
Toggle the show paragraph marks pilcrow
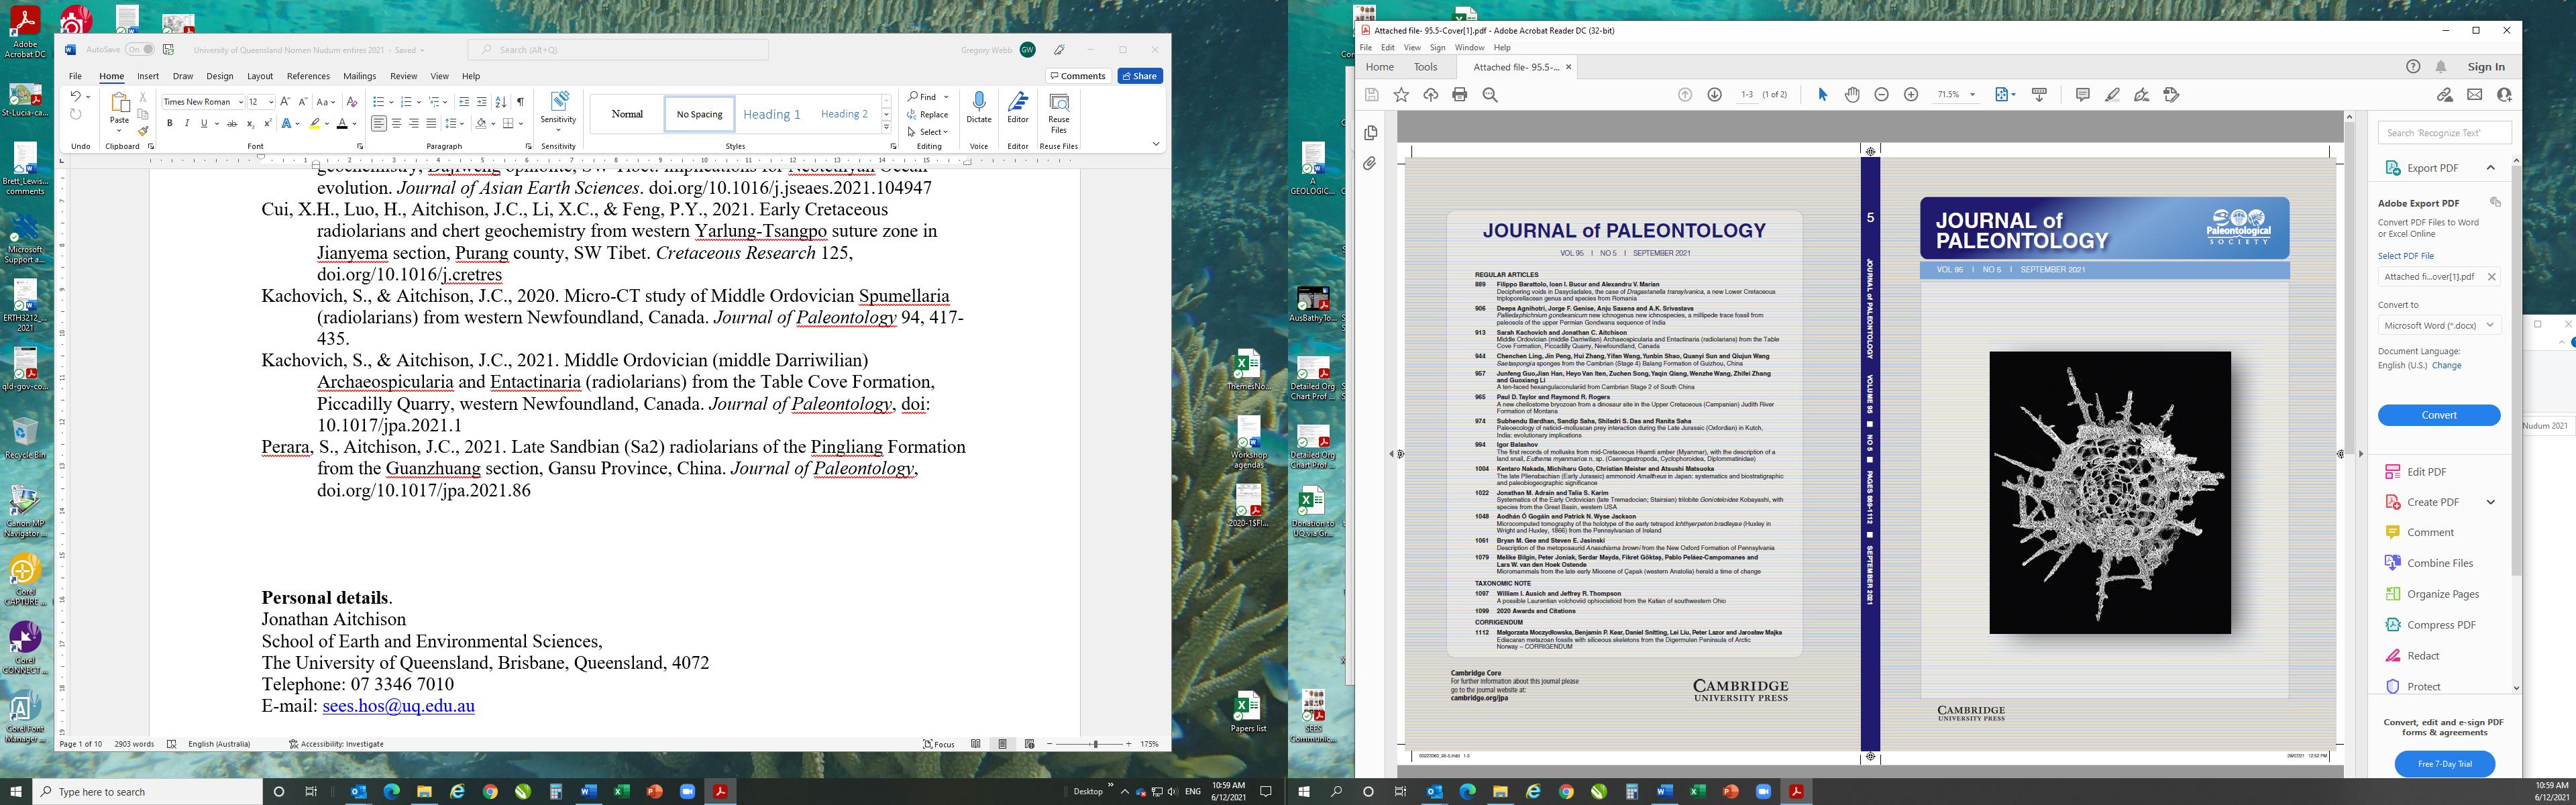coord(520,101)
